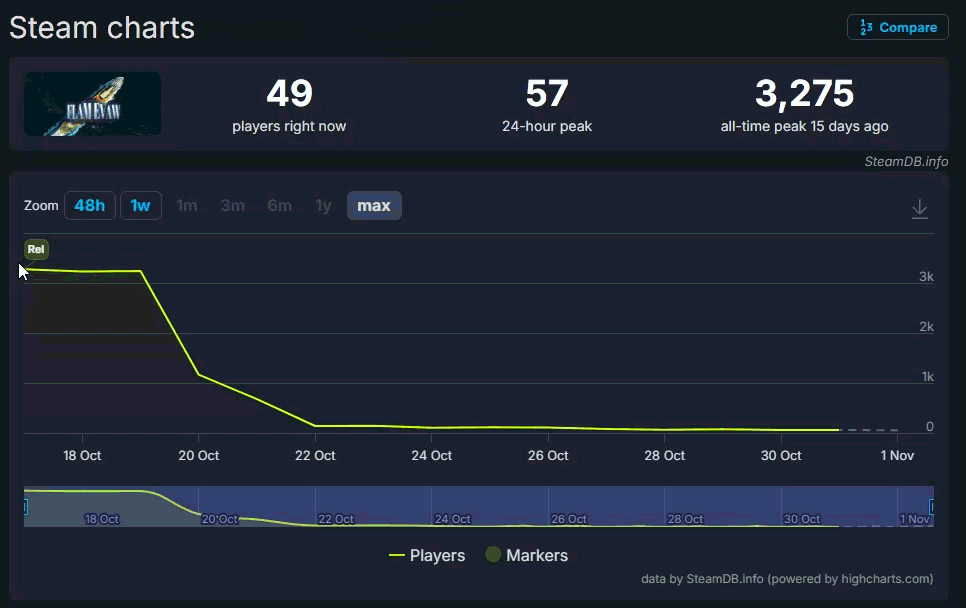The height and width of the screenshot is (608, 966).
Task: Click the Steam charts heading
Action: [102, 28]
